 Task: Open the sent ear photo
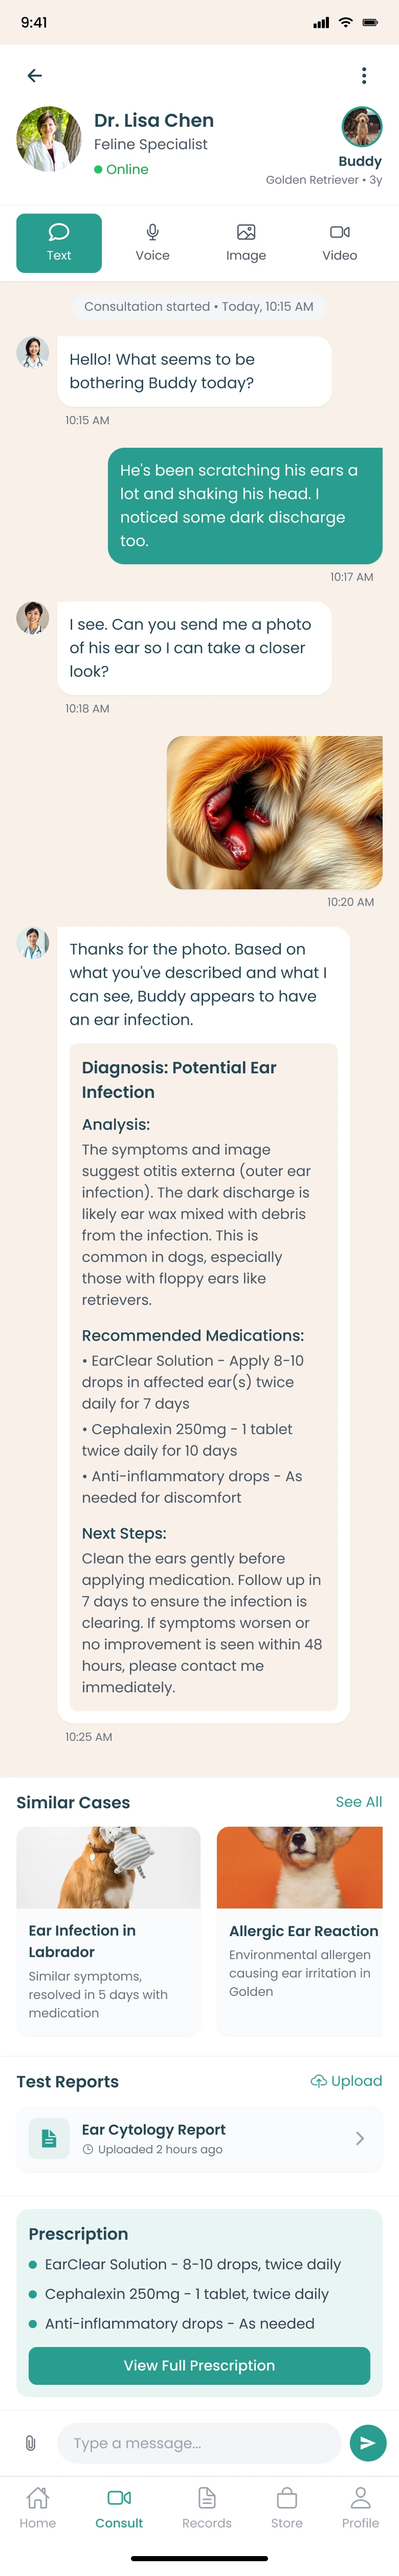(274, 812)
